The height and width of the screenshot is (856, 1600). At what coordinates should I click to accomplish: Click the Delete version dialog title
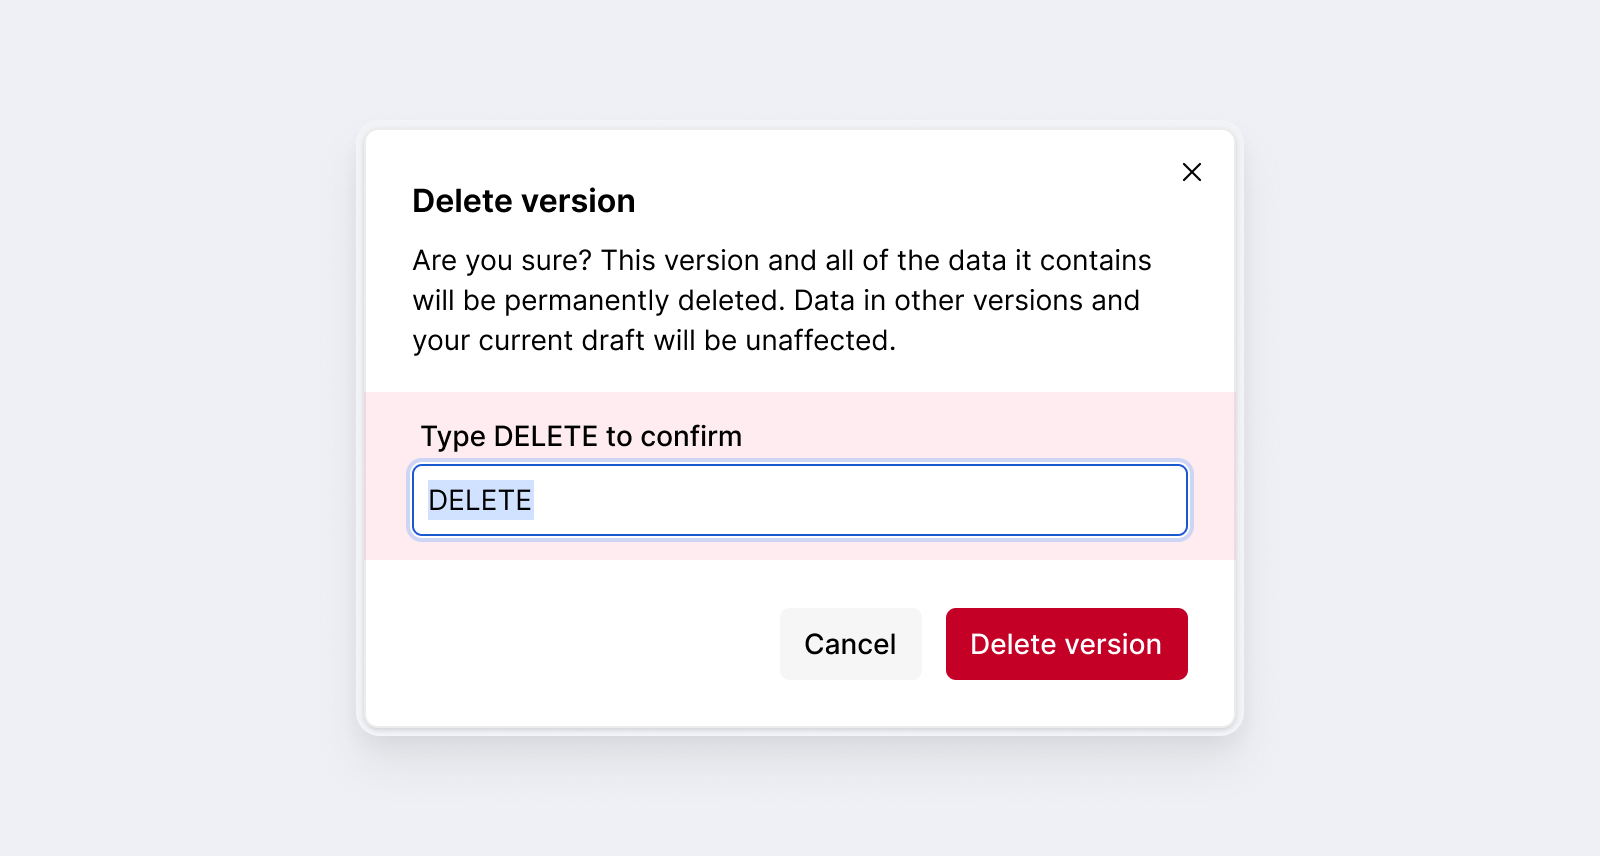[x=522, y=200]
